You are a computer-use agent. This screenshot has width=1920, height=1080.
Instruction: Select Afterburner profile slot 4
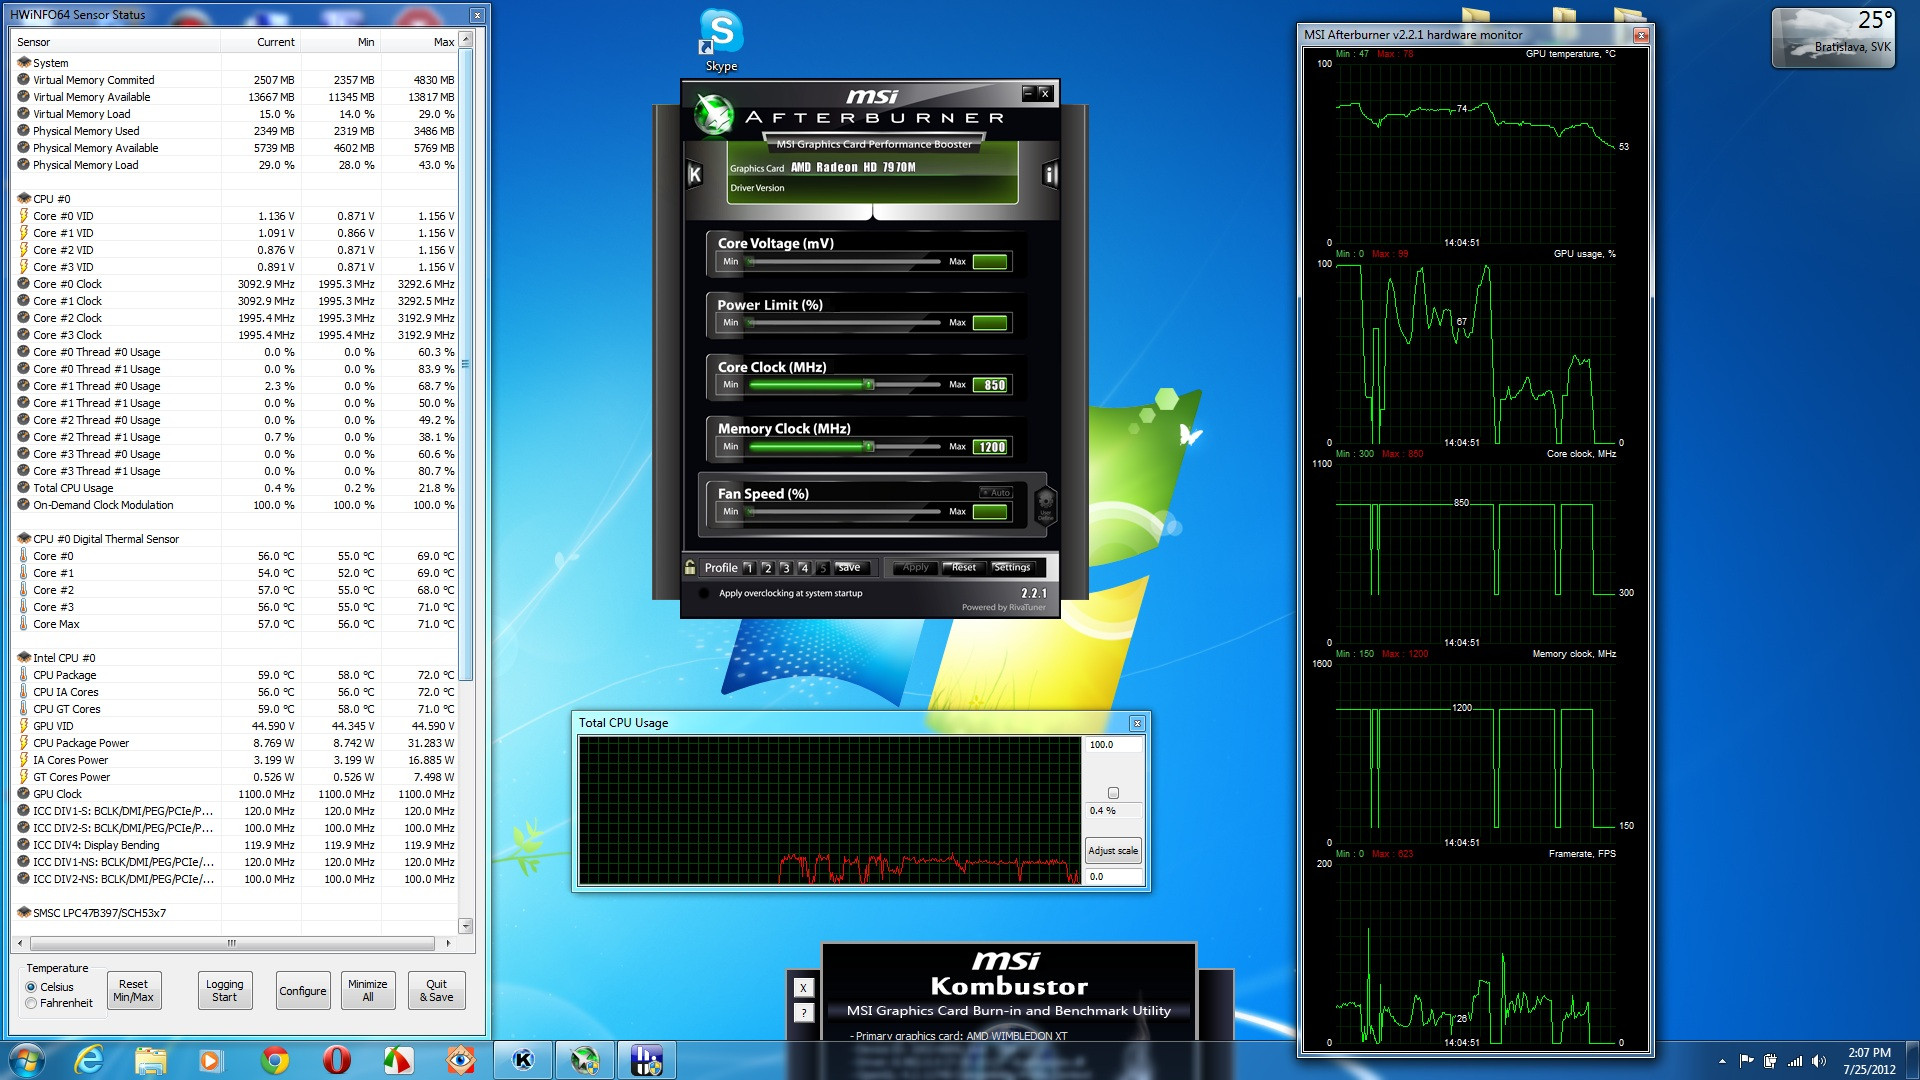click(x=804, y=568)
